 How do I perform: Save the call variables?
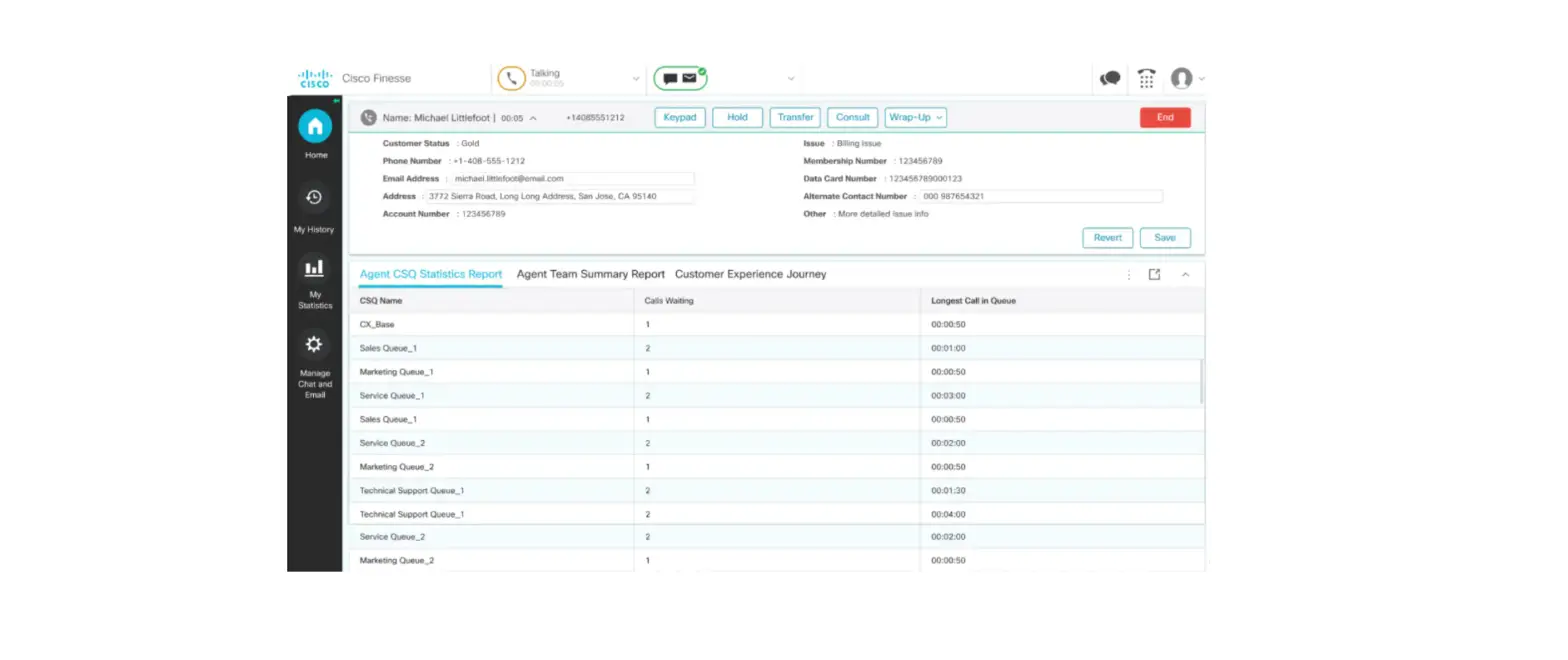(x=1165, y=238)
